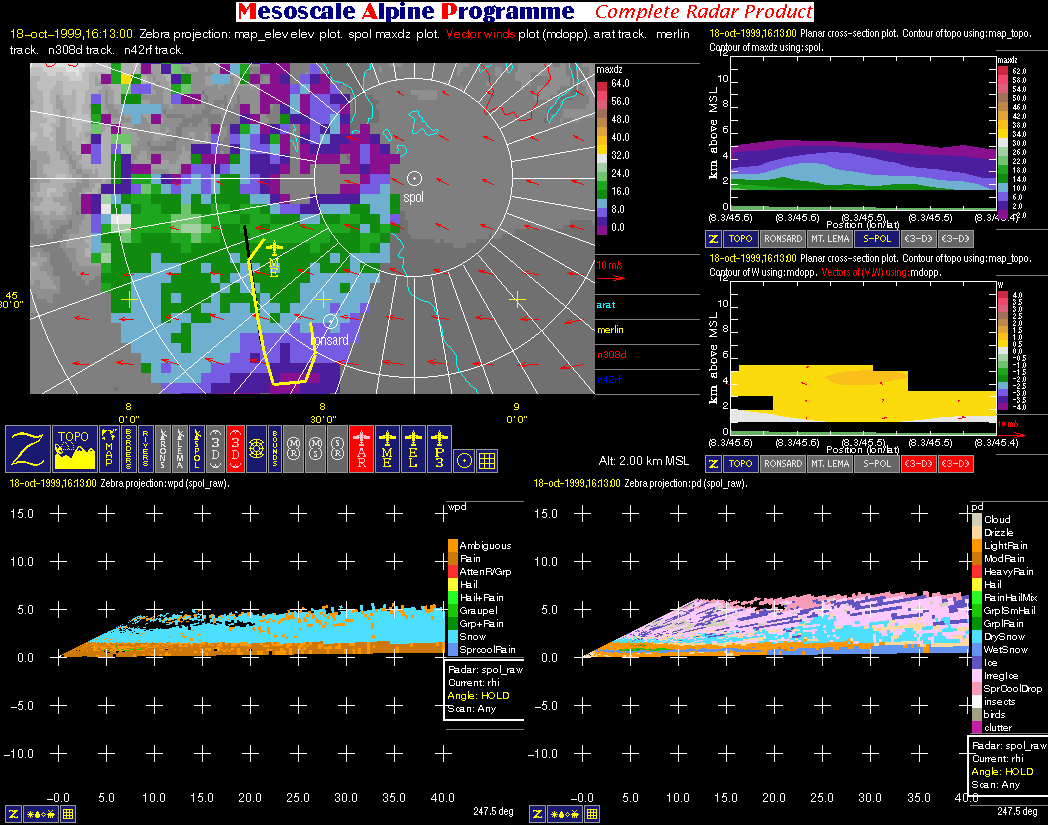Click the red 3D icon in main toolbar
Screen dimensions: 1048x825
pyautogui.click(x=235, y=448)
